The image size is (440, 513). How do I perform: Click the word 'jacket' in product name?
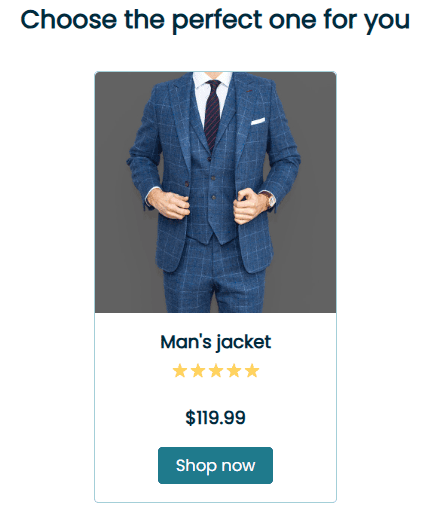243,343
